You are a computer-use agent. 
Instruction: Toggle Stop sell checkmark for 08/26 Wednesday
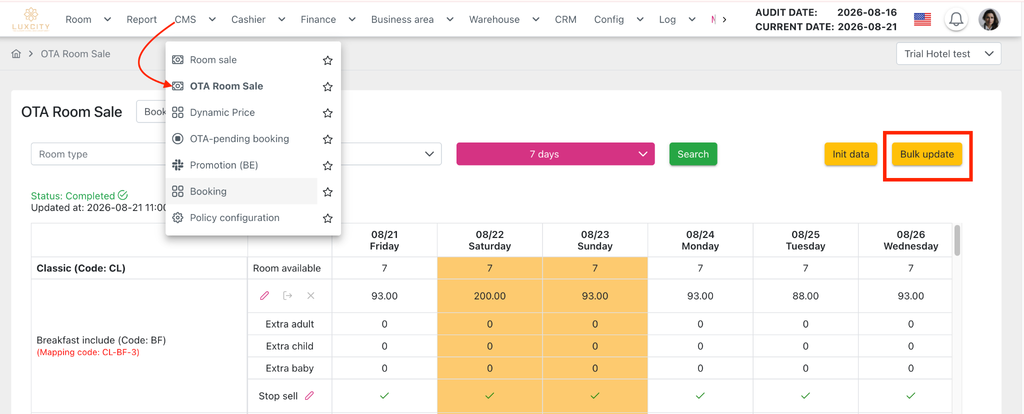(911, 395)
